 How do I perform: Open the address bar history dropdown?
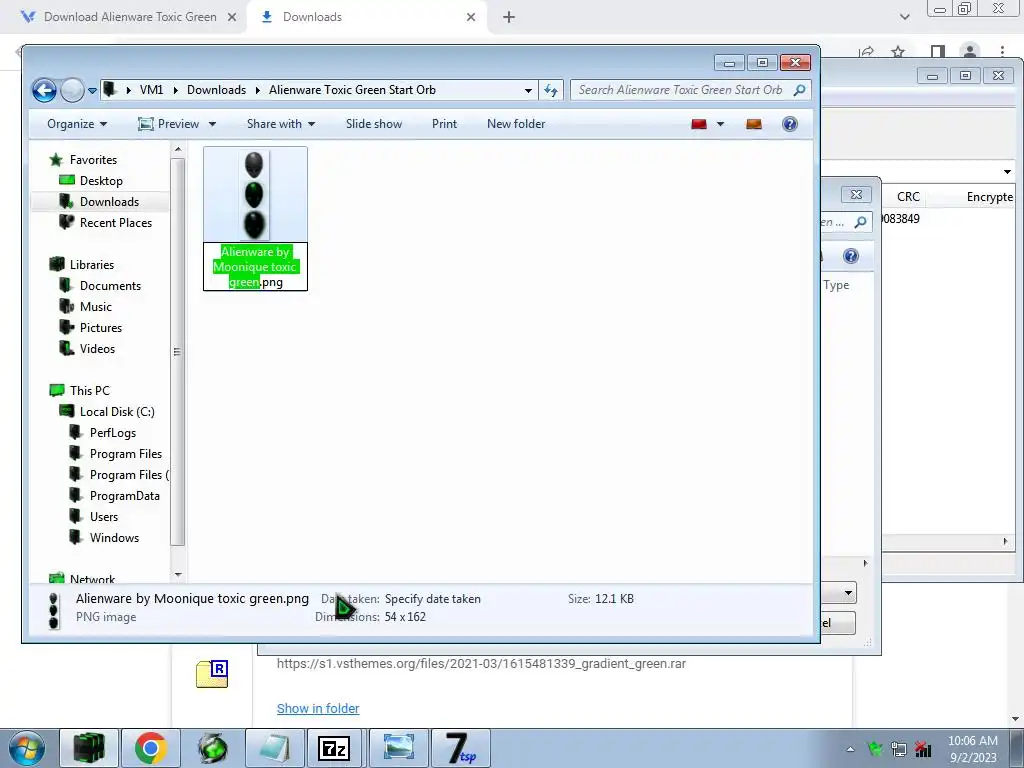pos(528,91)
